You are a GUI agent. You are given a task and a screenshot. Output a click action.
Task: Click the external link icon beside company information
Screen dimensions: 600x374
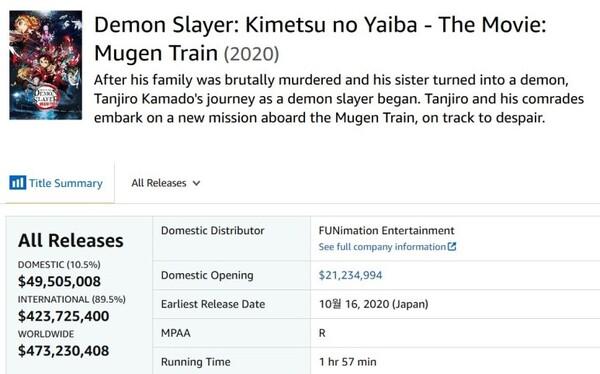[x=452, y=247]
